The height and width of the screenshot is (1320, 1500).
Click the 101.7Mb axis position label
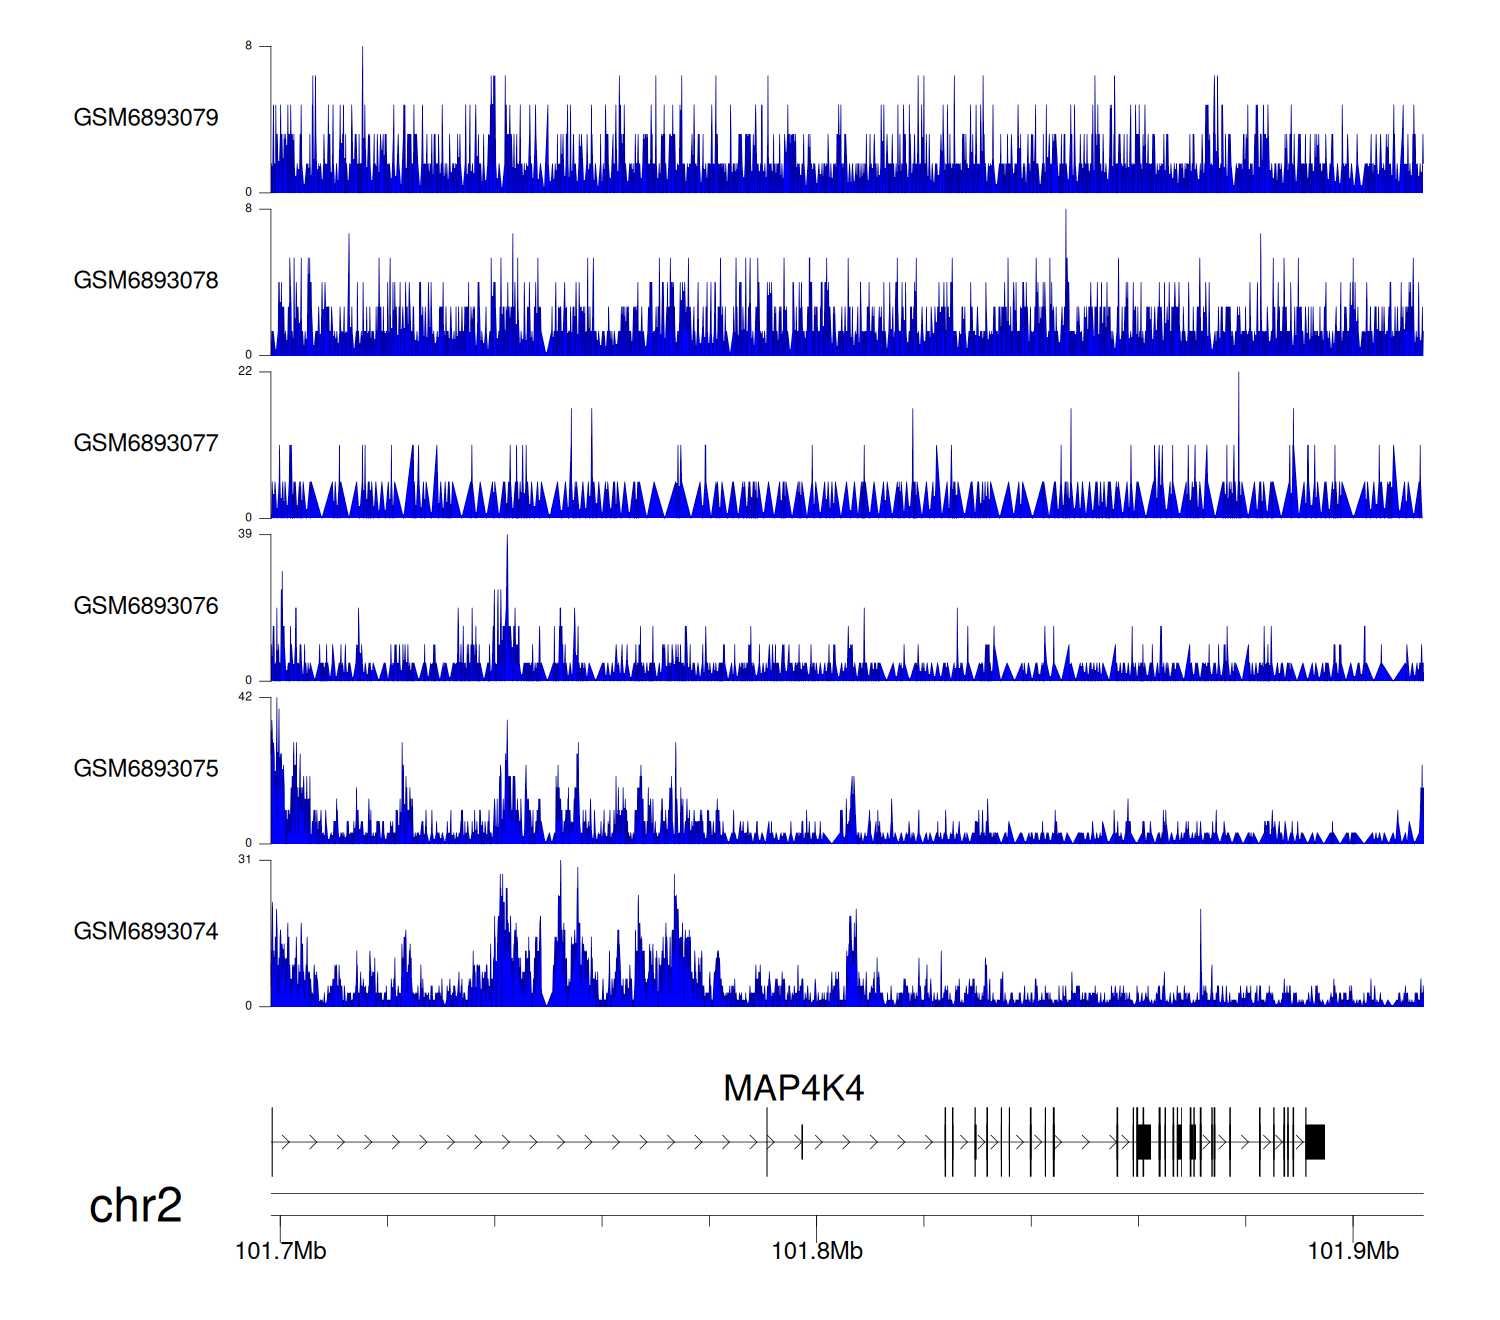280,1251
